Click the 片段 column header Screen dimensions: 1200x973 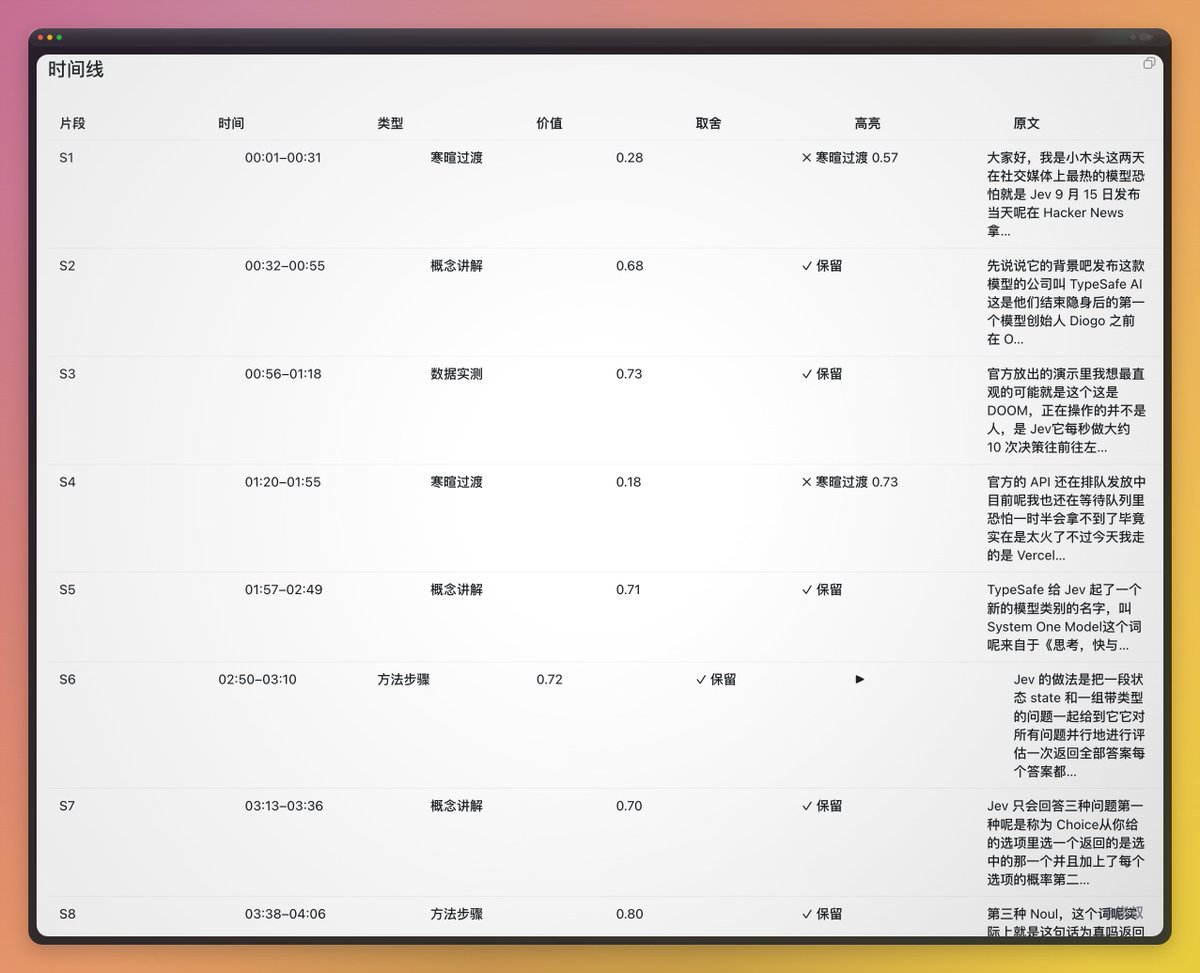click(72, 124)
